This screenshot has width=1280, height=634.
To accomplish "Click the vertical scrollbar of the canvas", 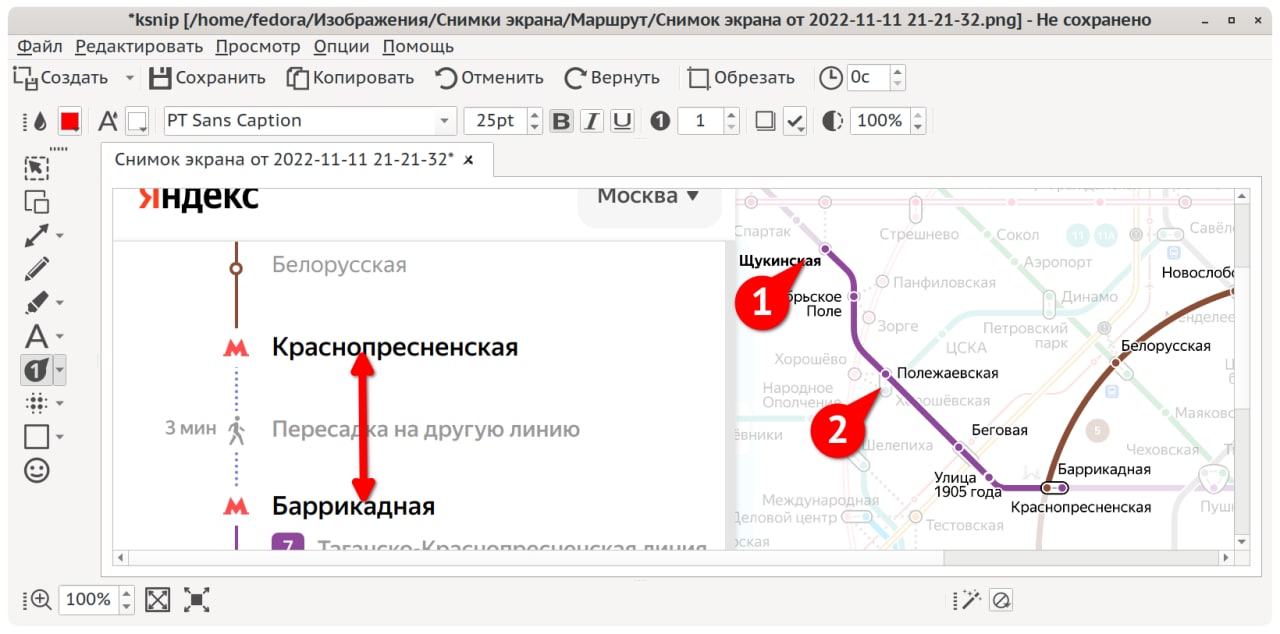I will tap(1242, 368).
